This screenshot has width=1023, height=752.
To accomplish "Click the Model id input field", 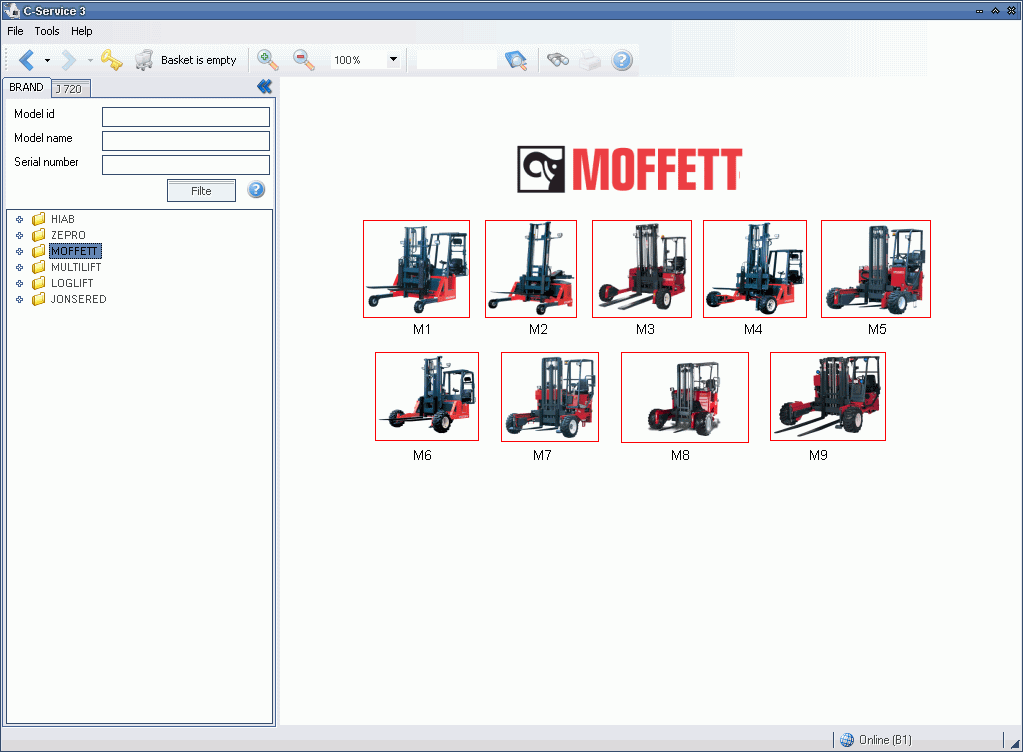I will [185, 116].
